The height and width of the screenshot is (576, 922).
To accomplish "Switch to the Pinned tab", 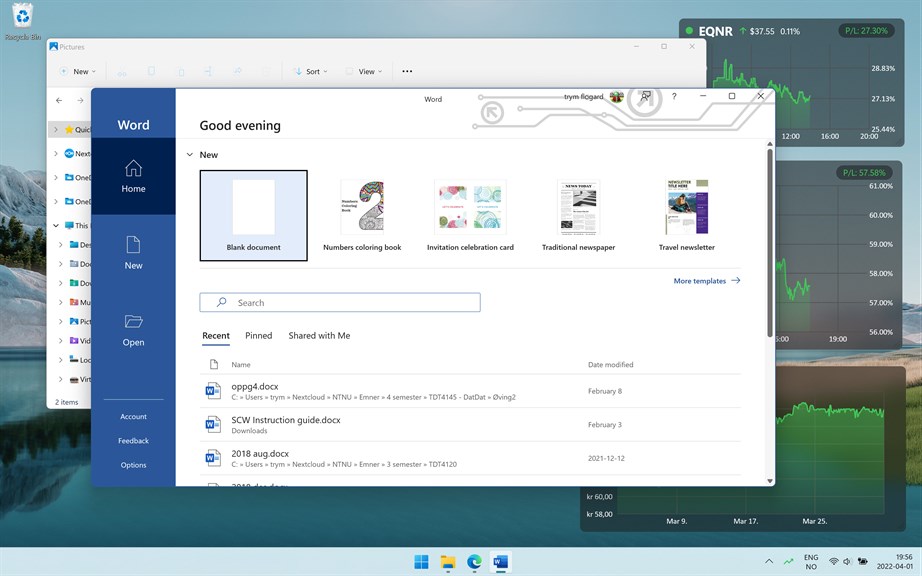I will (258, 336).
